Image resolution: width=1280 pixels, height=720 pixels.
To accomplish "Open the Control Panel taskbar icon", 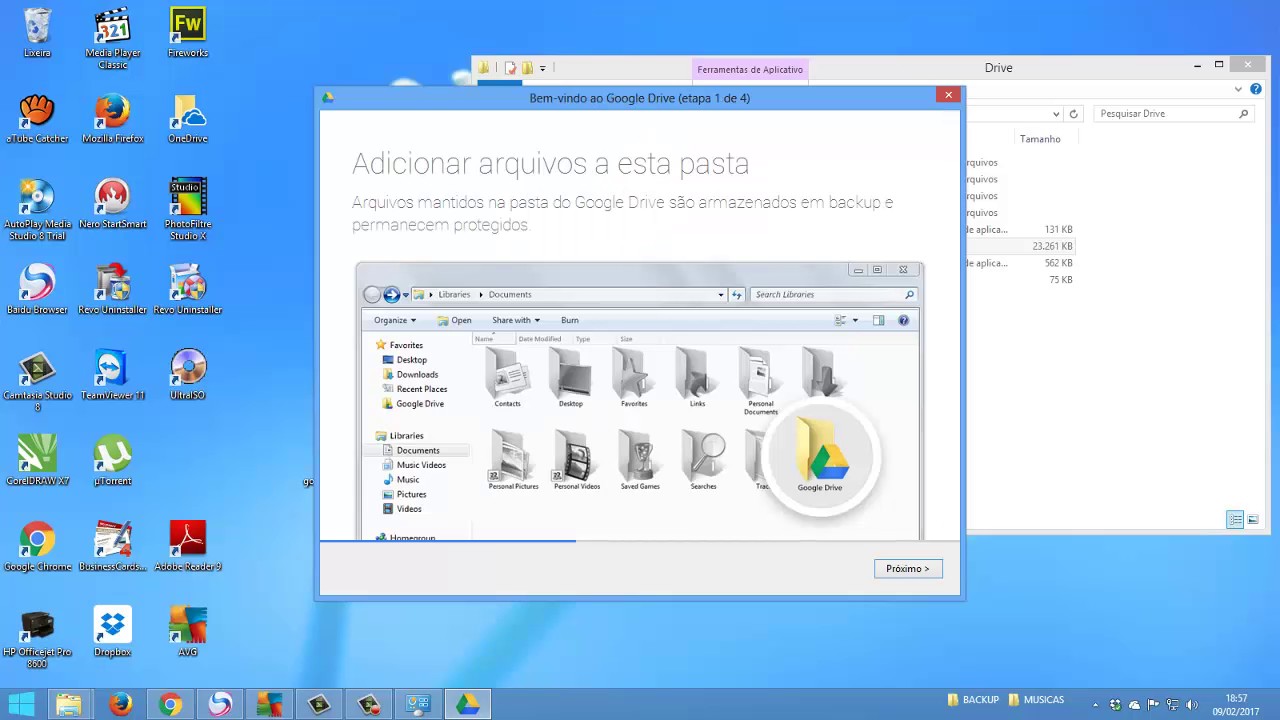I will coord(418,704).
